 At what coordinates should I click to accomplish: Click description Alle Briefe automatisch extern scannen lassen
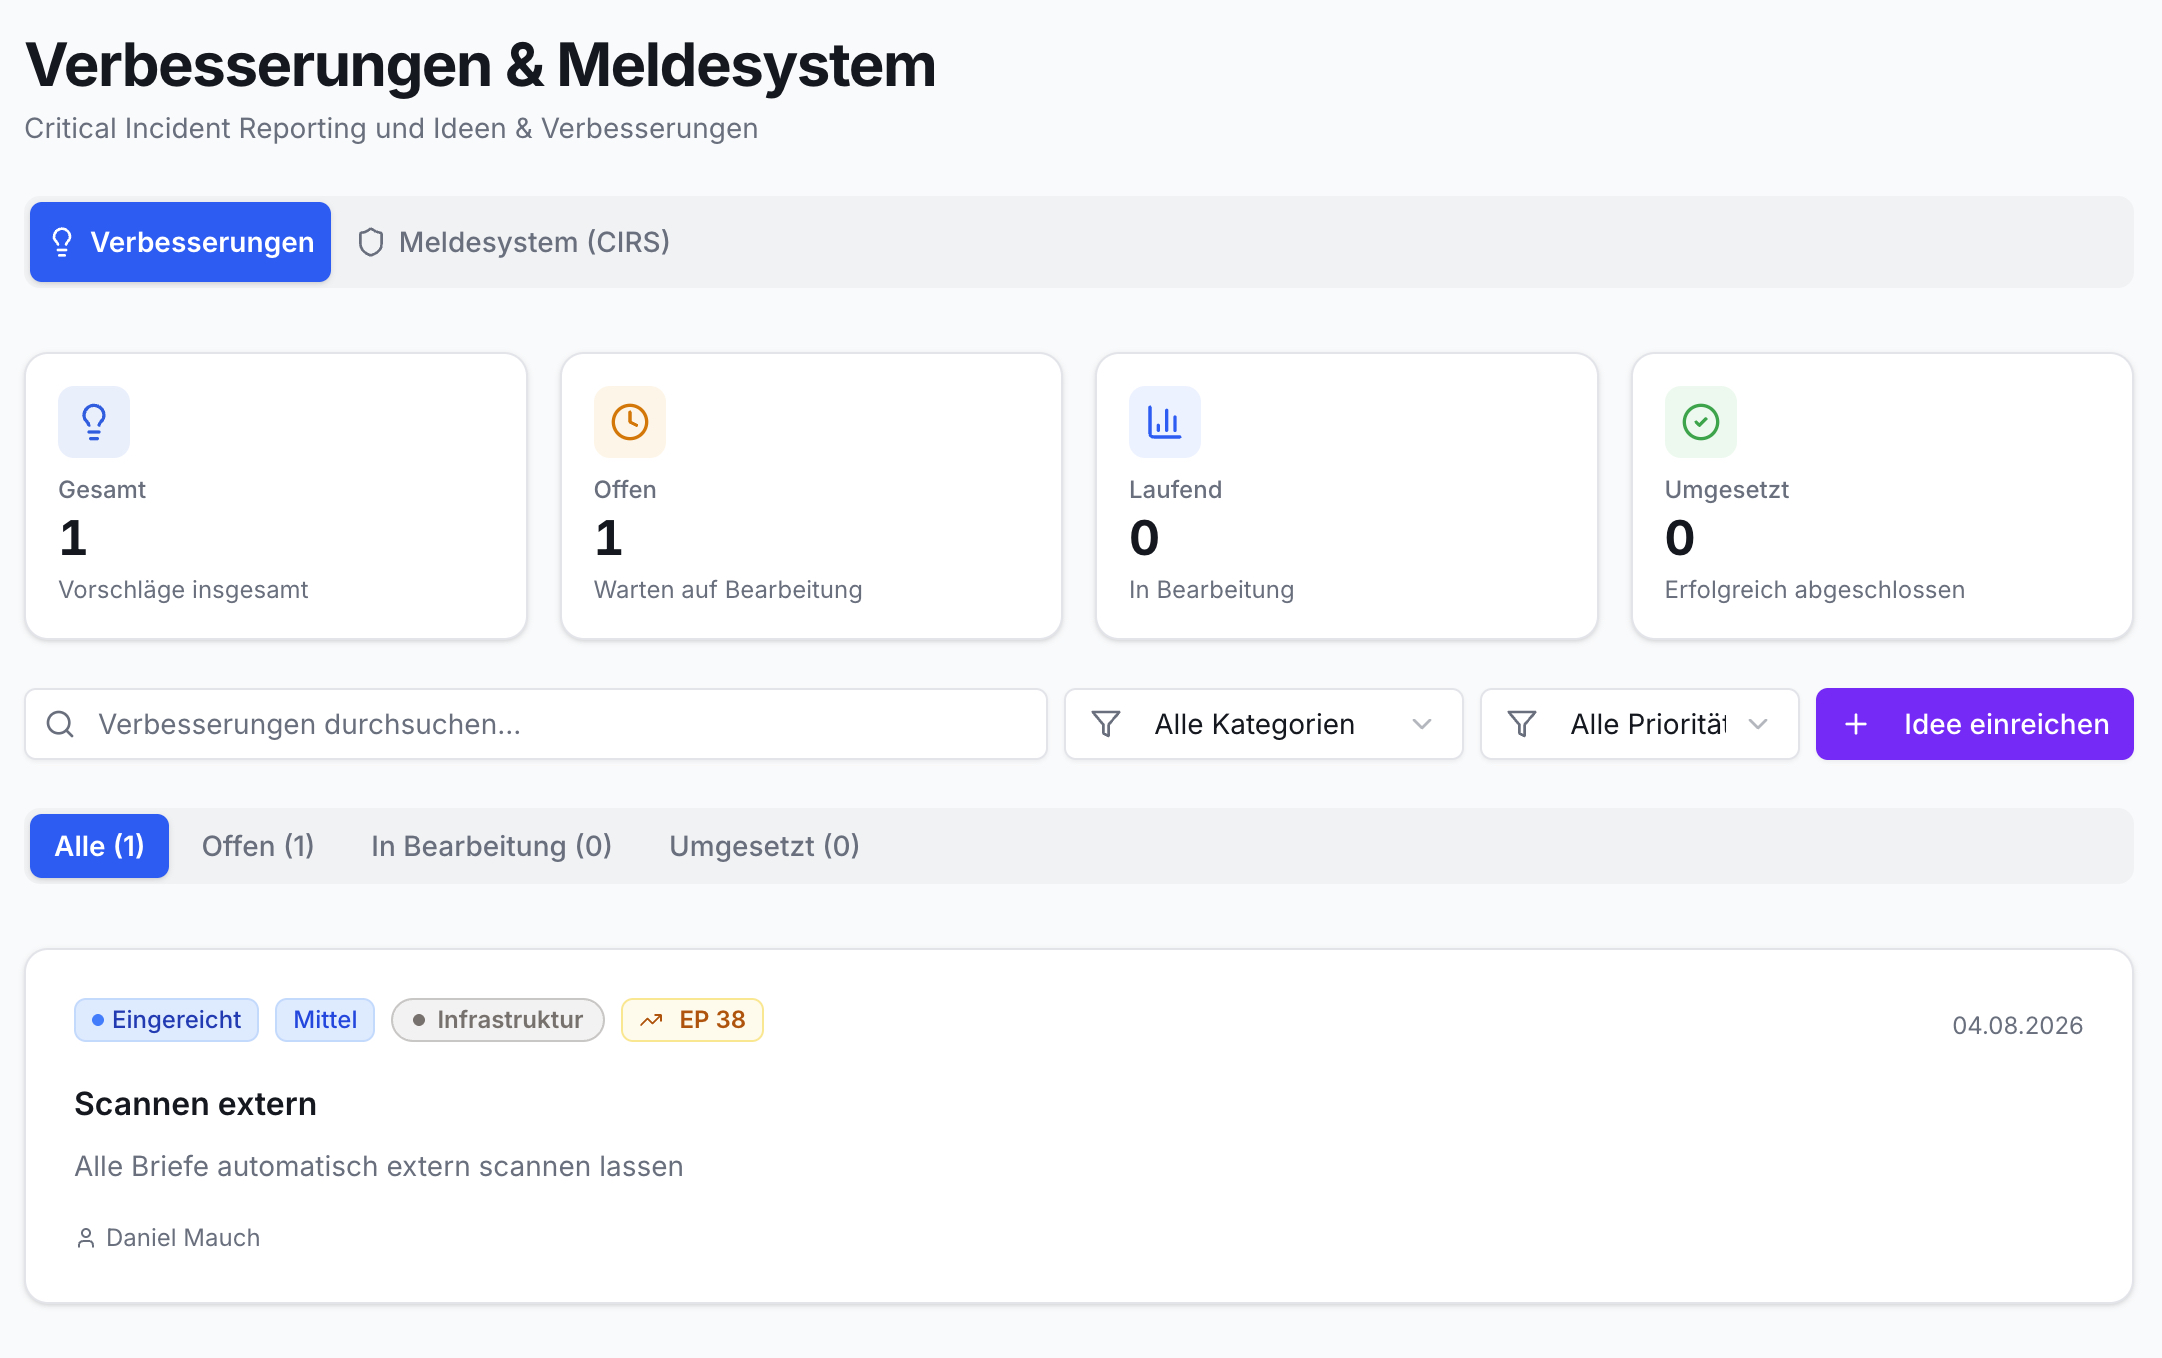(x=379, y=1167)
